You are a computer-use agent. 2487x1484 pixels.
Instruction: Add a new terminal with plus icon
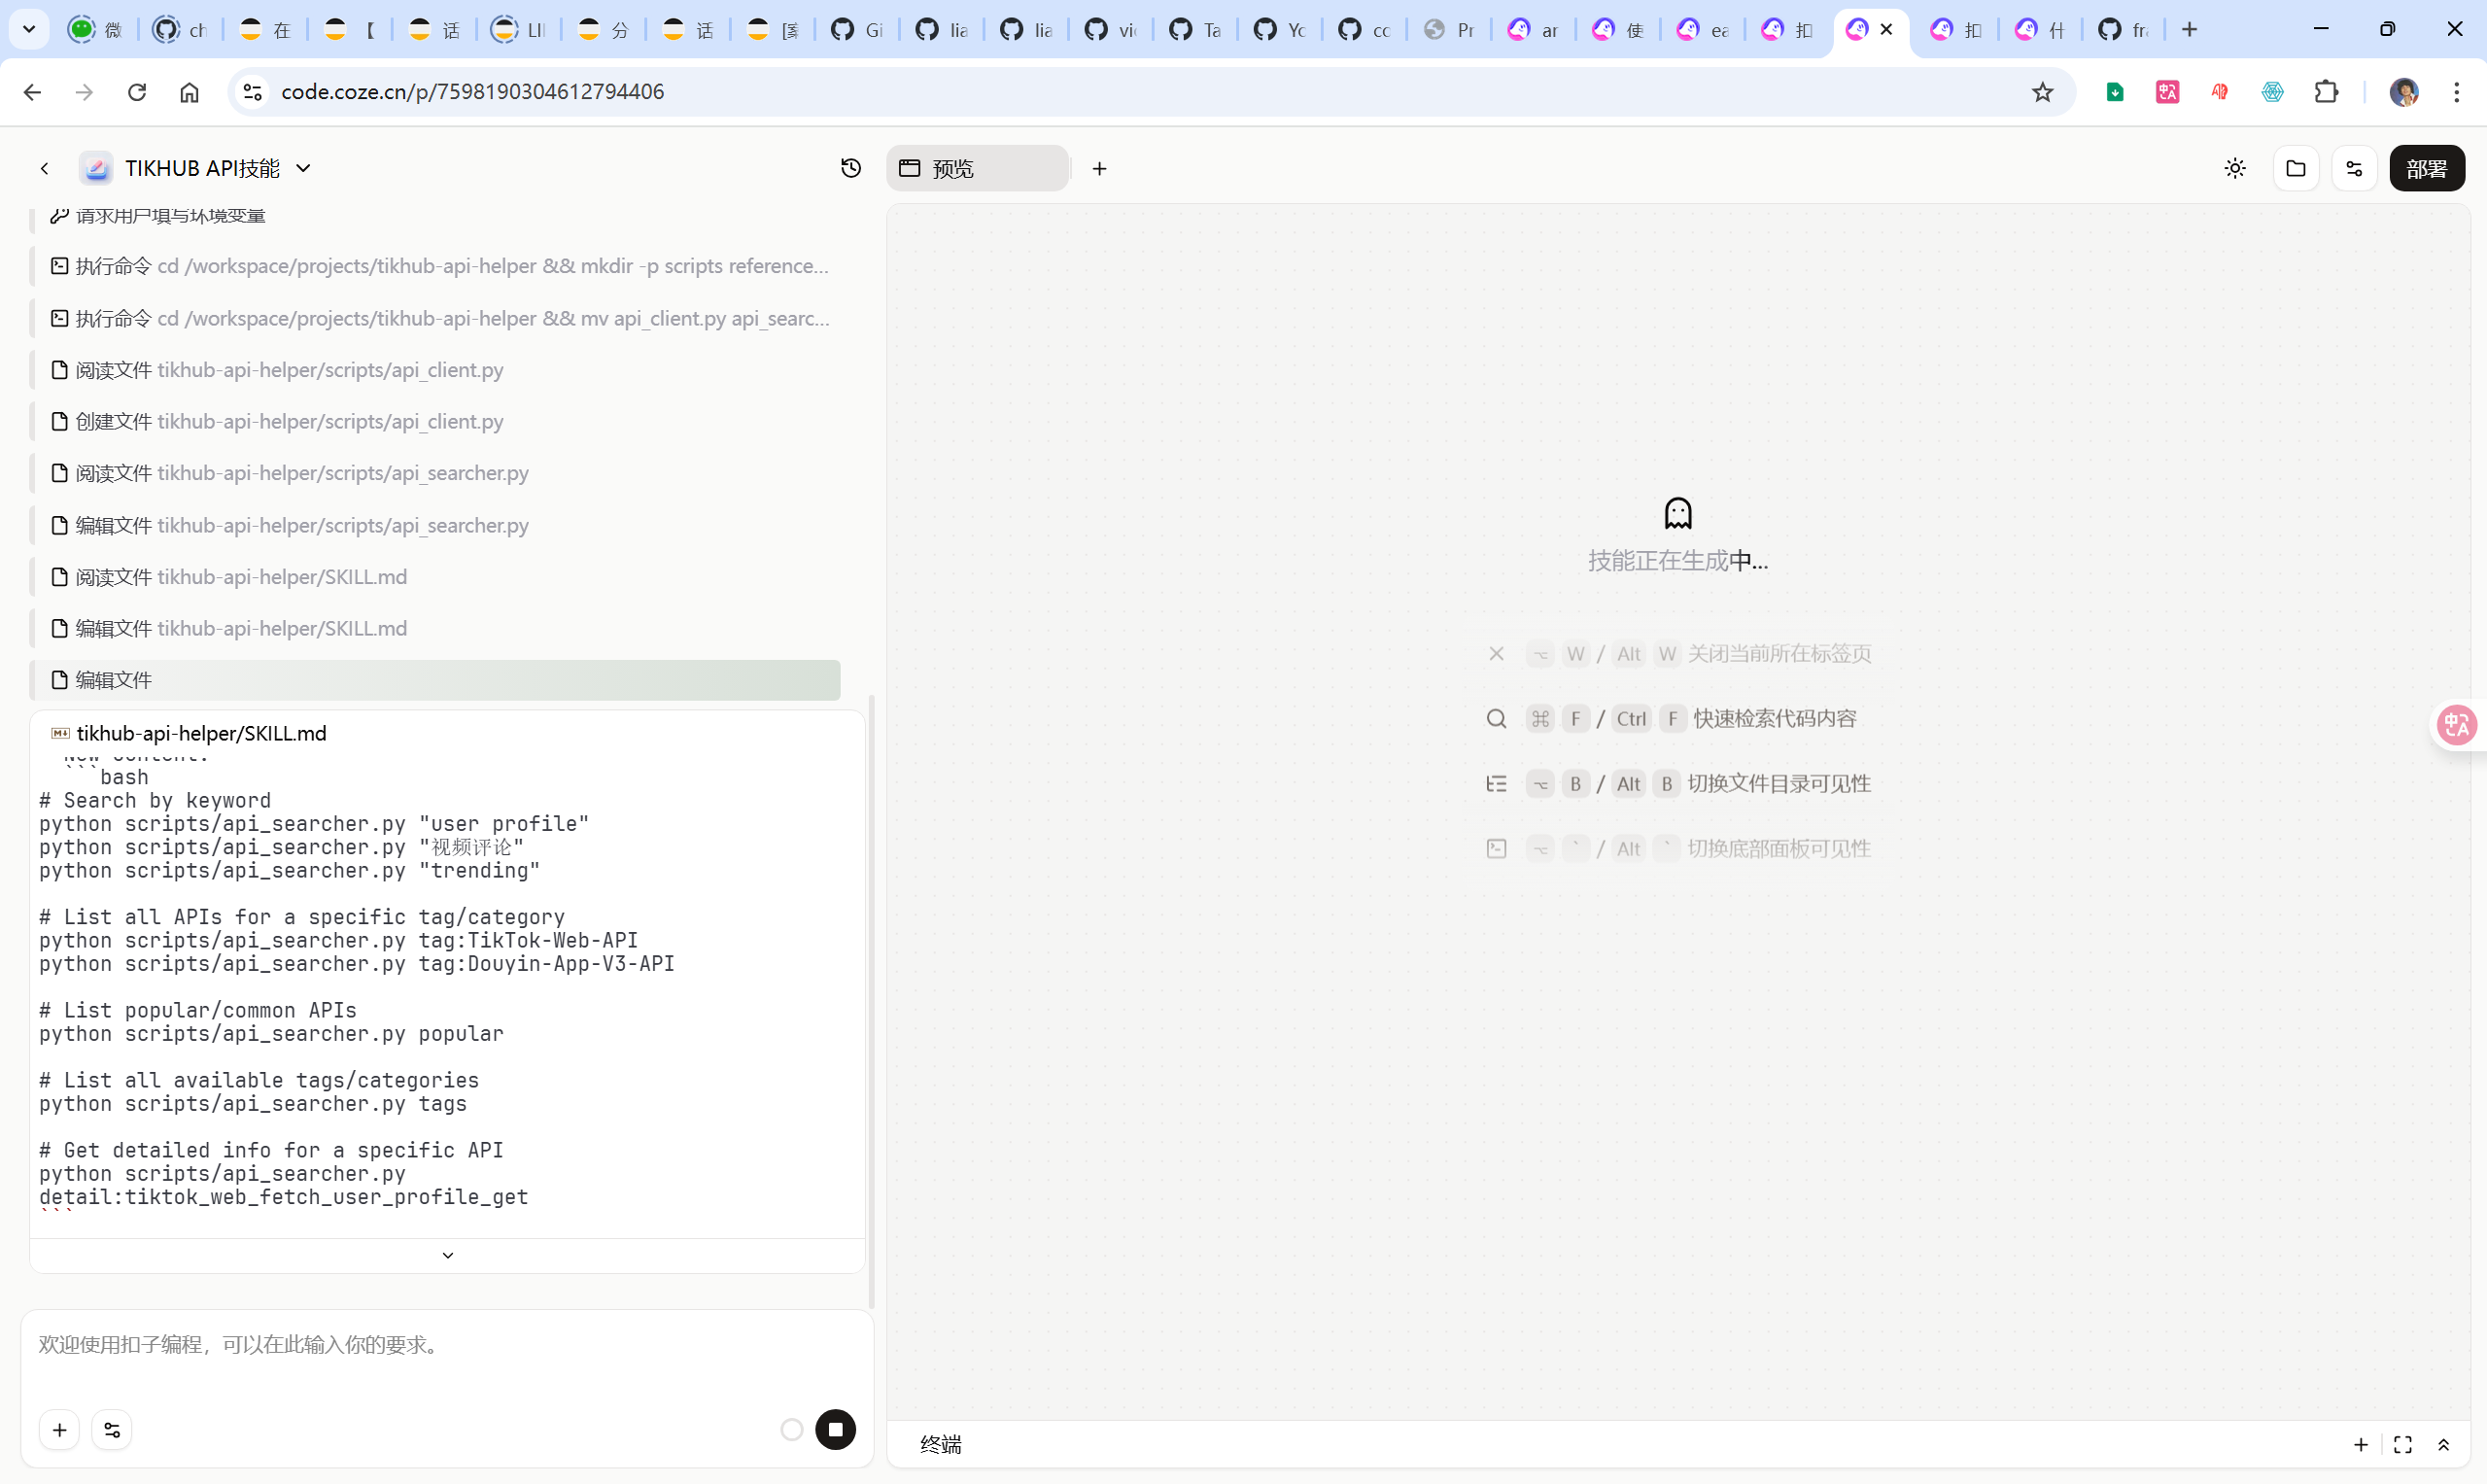pyautogui.click(x=2360, y=1444)
